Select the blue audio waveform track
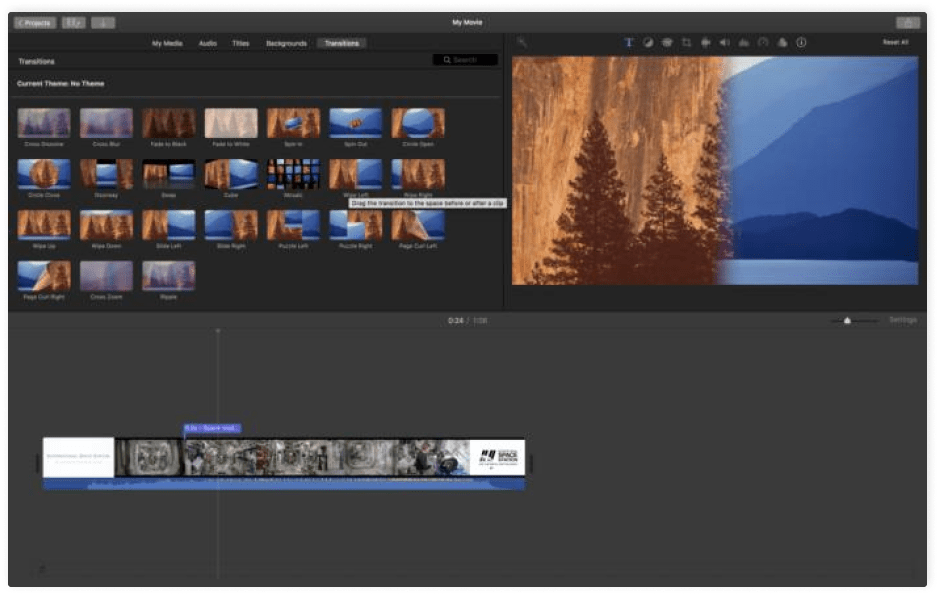The height and width of the screenshot is (595, 939). (284, 484)
